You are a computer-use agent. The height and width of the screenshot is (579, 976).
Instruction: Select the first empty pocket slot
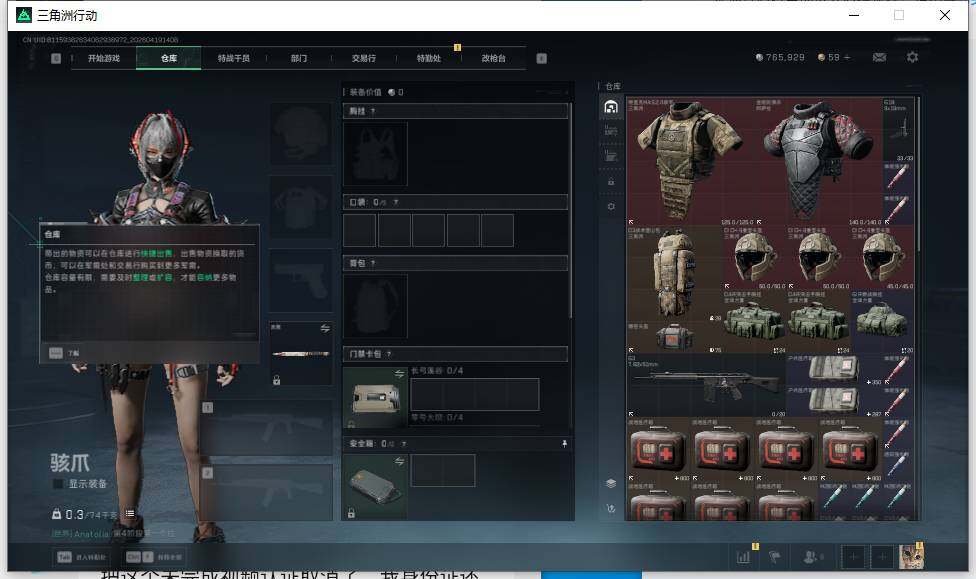click(360, 230)
